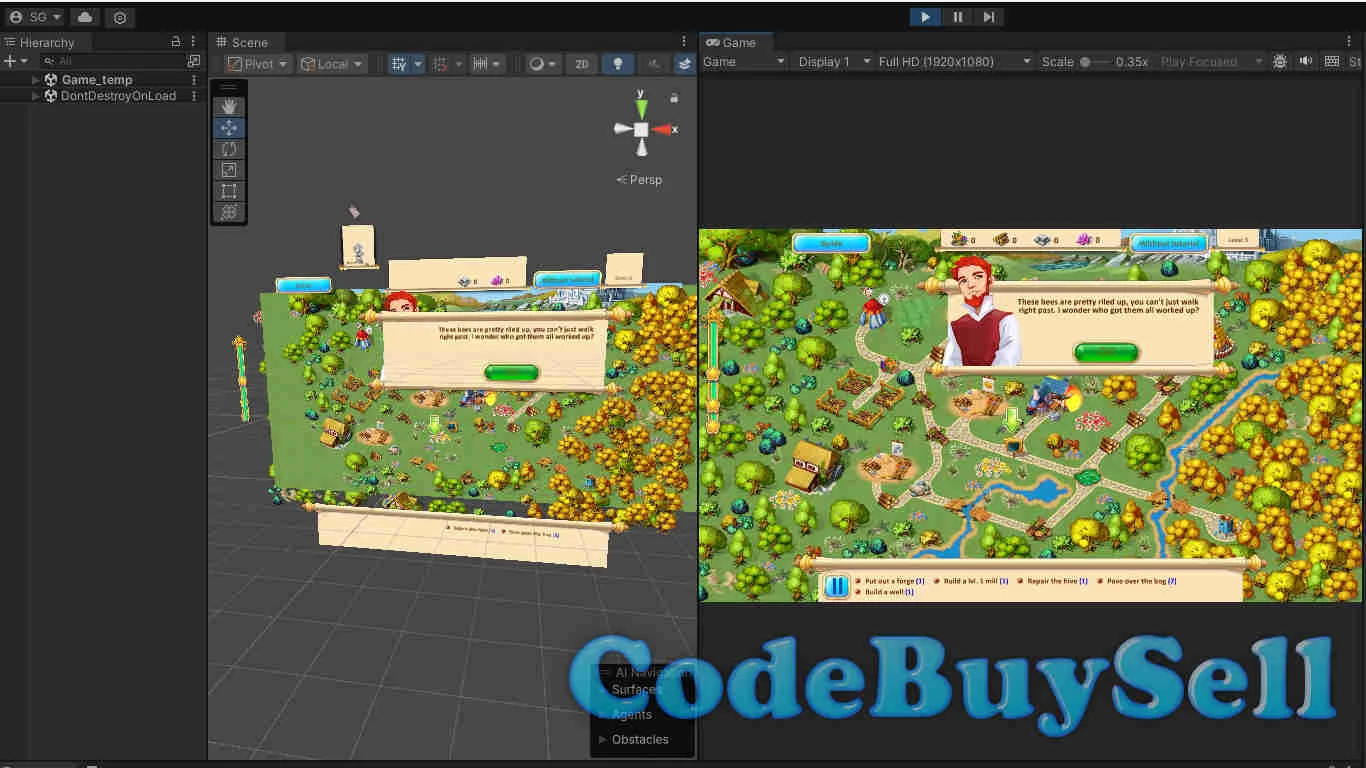
Task: Expand the DontDestroyOnLoad scene
Action: tap(36, 96)
